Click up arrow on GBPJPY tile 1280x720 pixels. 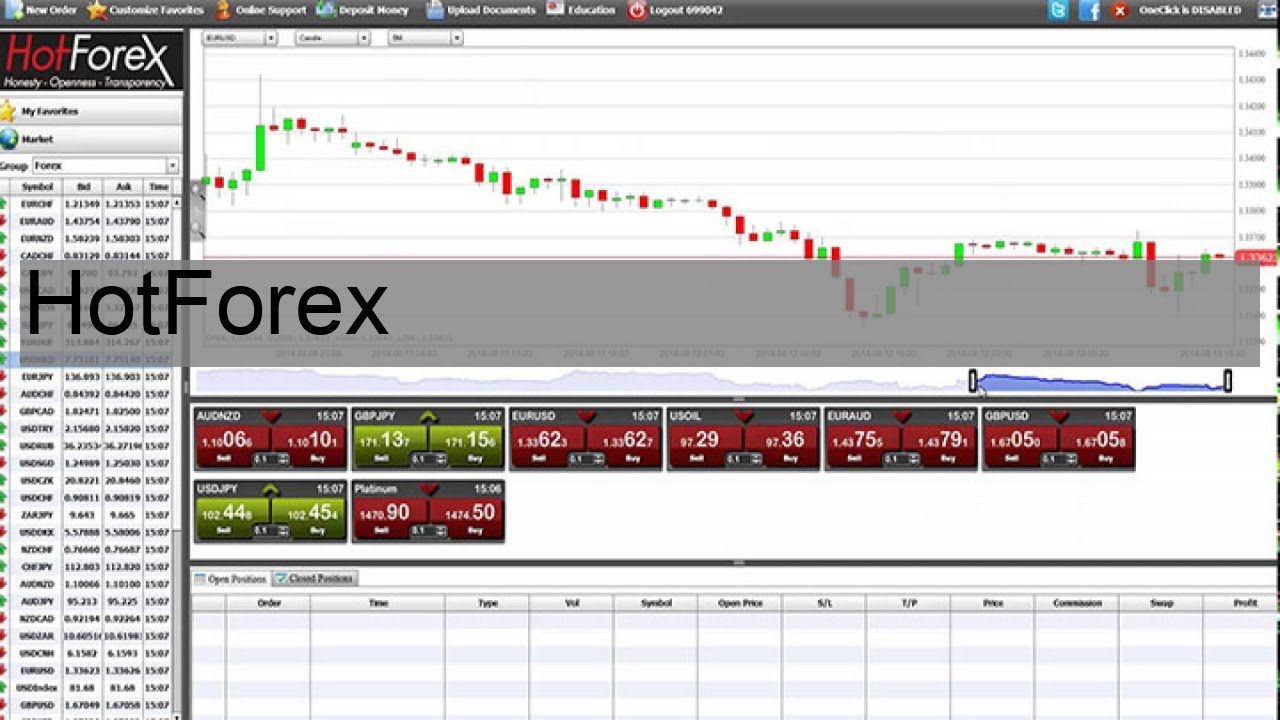428,416
